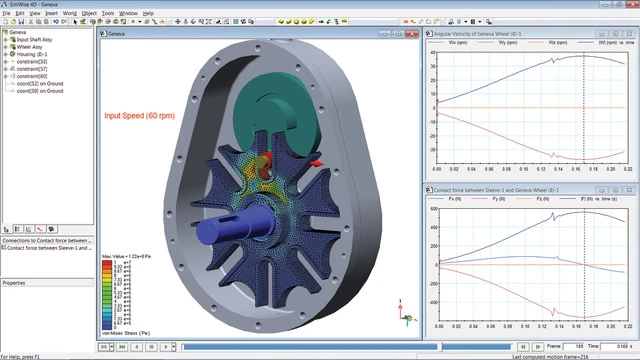Expand the Input Shaft Assy node
The height and width of the screenshot is (360, 640).
pos(6,40)
